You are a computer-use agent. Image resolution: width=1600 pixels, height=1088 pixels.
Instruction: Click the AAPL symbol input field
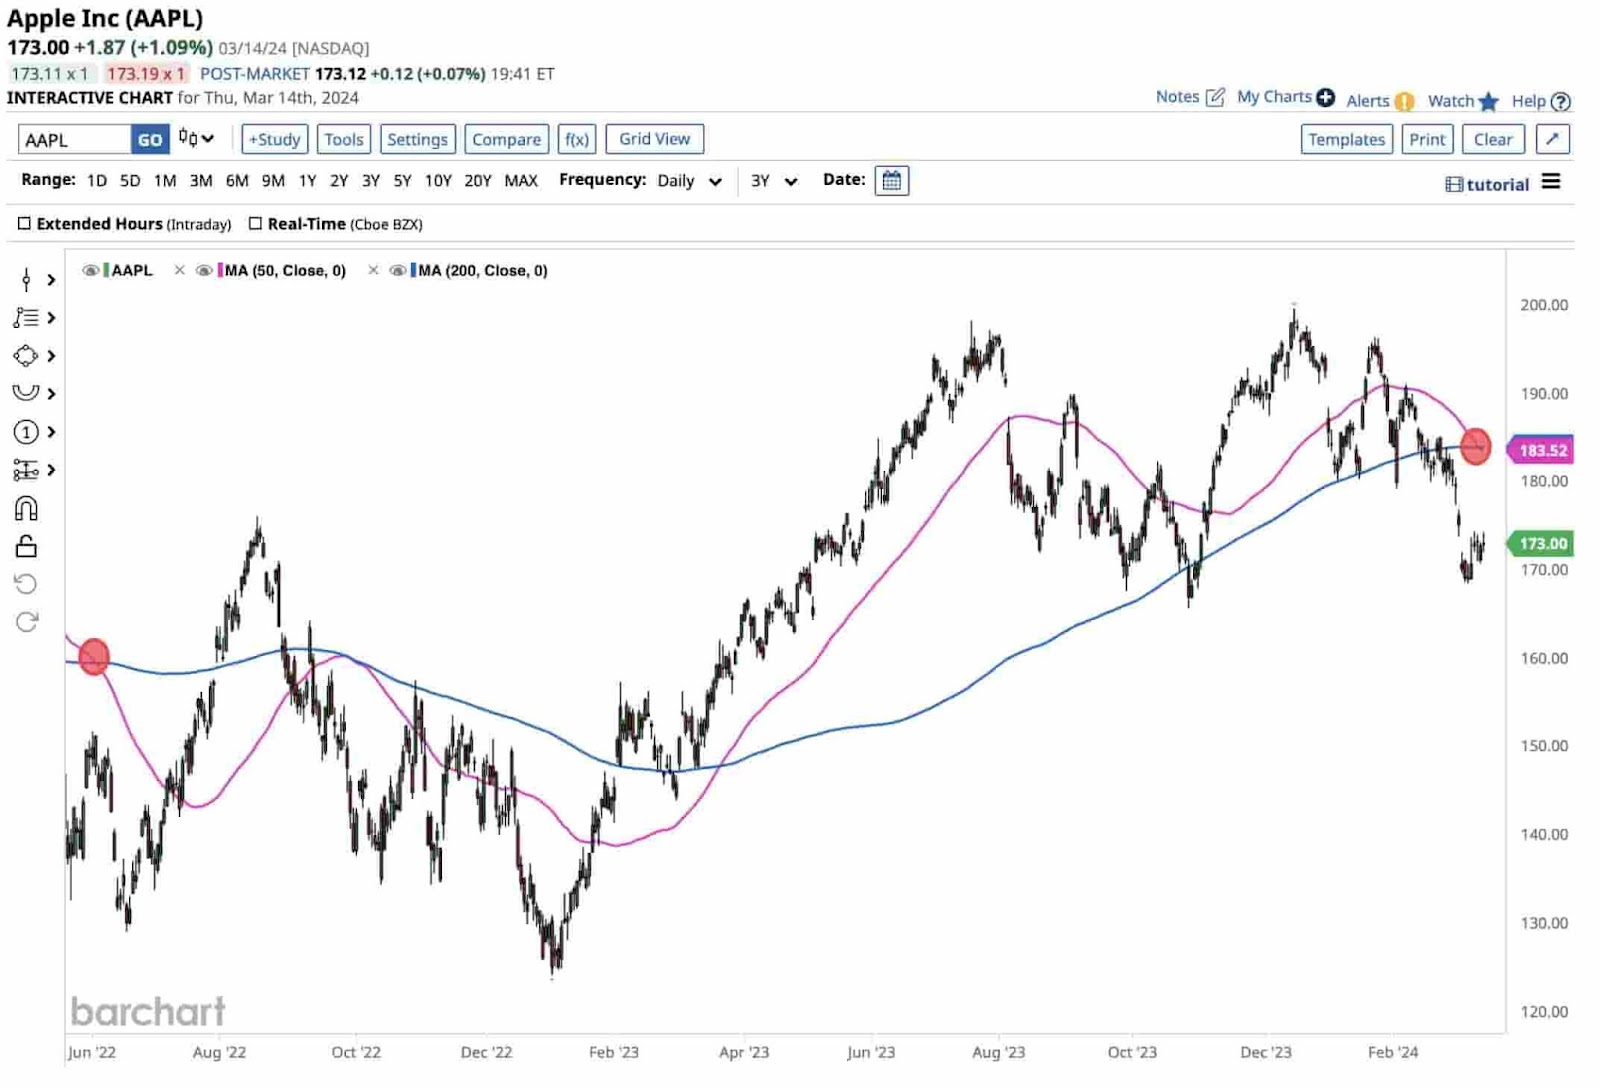[x=75, y=139]
